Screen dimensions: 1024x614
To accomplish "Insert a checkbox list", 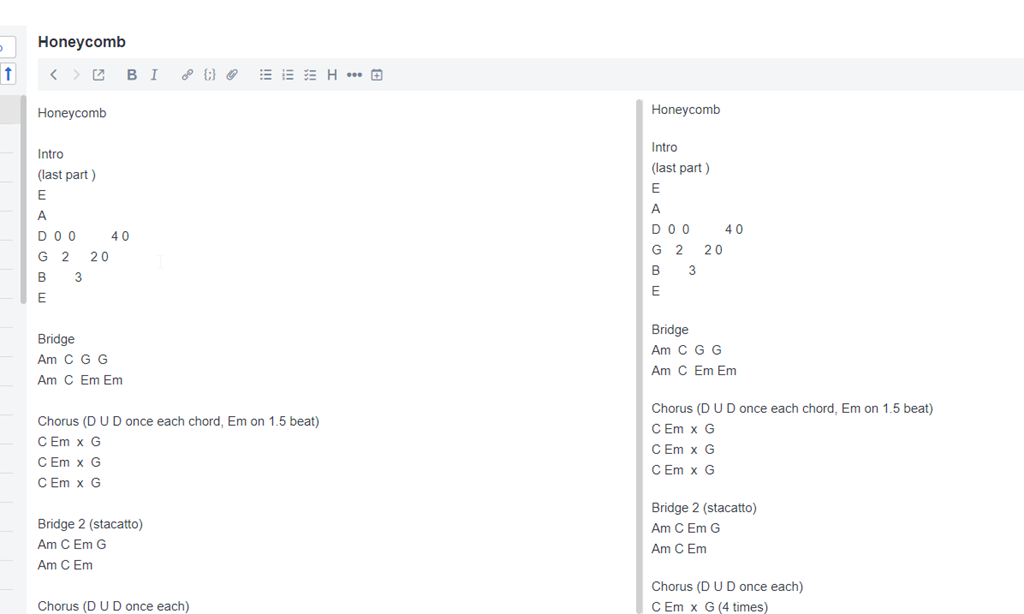I will point(310,75).
